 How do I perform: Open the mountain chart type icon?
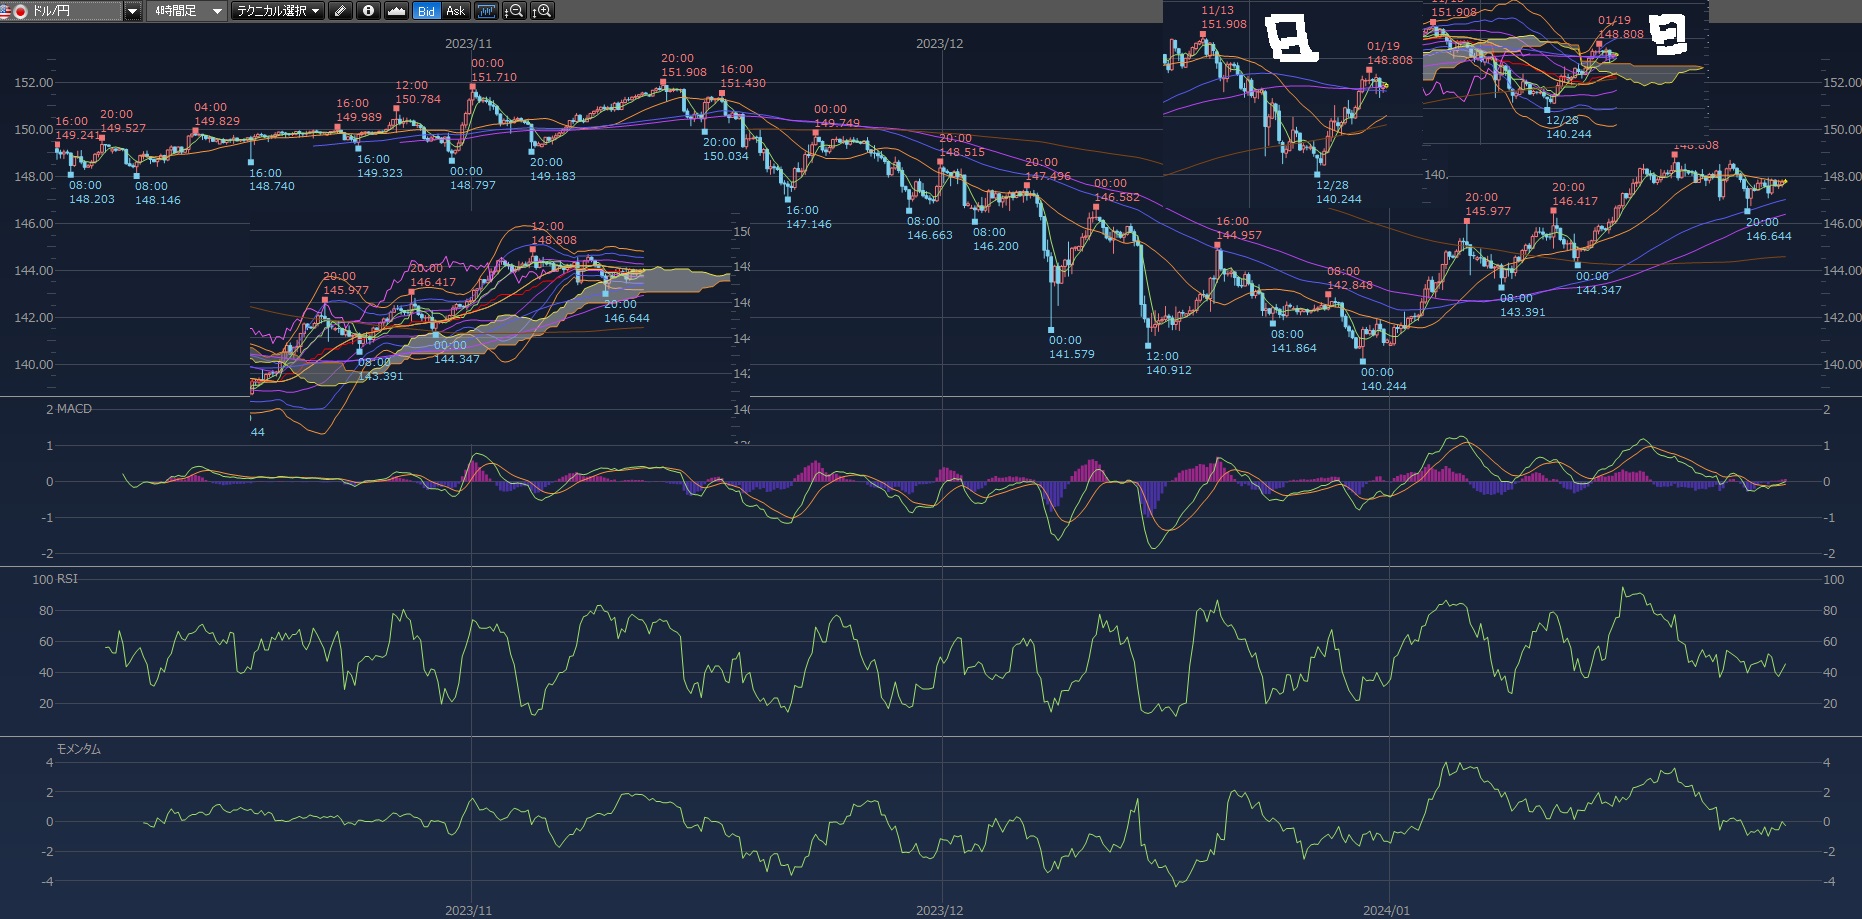(x=396, y=11)
